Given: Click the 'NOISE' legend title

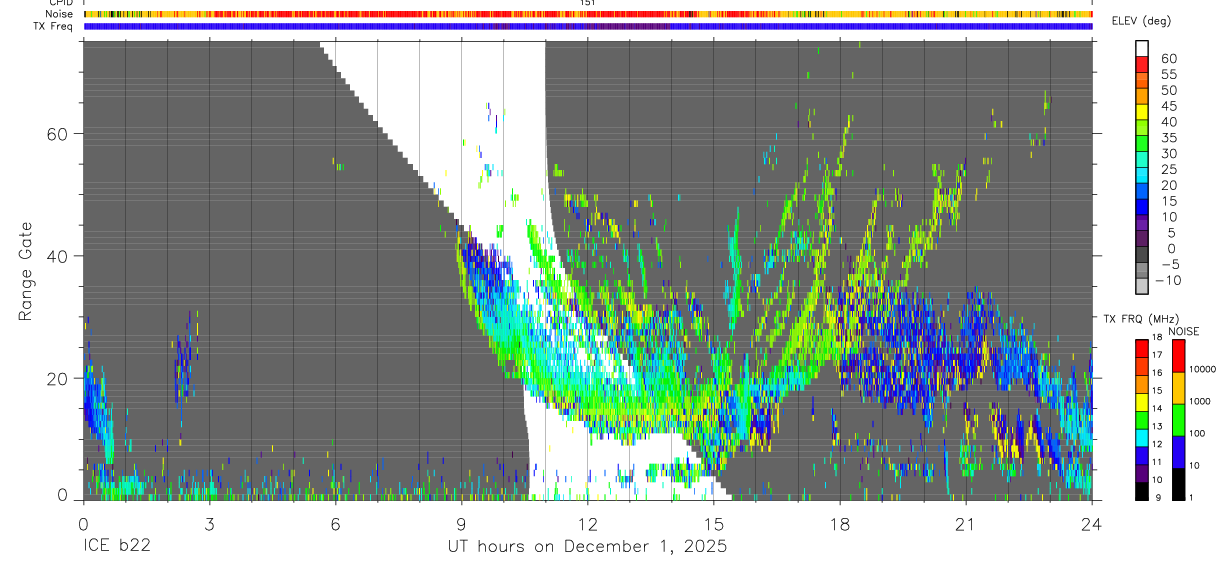Looking at the screenshot, I should click(x=1183, y=331).
